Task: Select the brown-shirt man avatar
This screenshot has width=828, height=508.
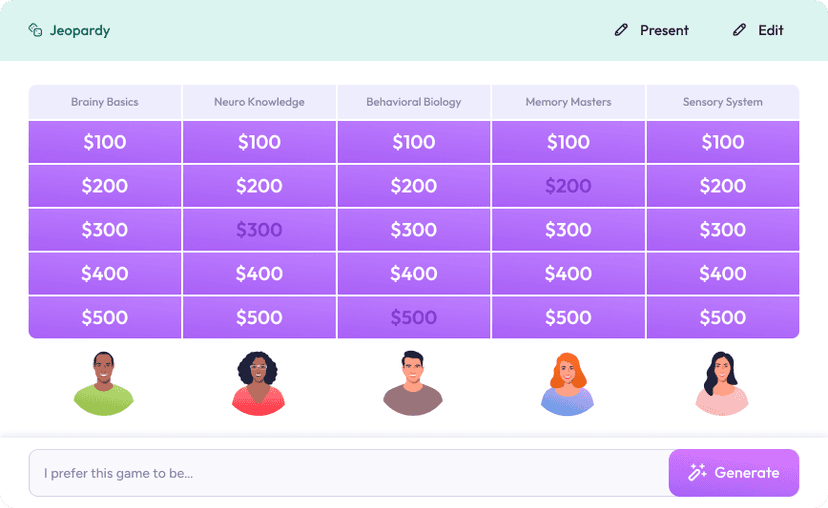Action: tap(413, 383)
